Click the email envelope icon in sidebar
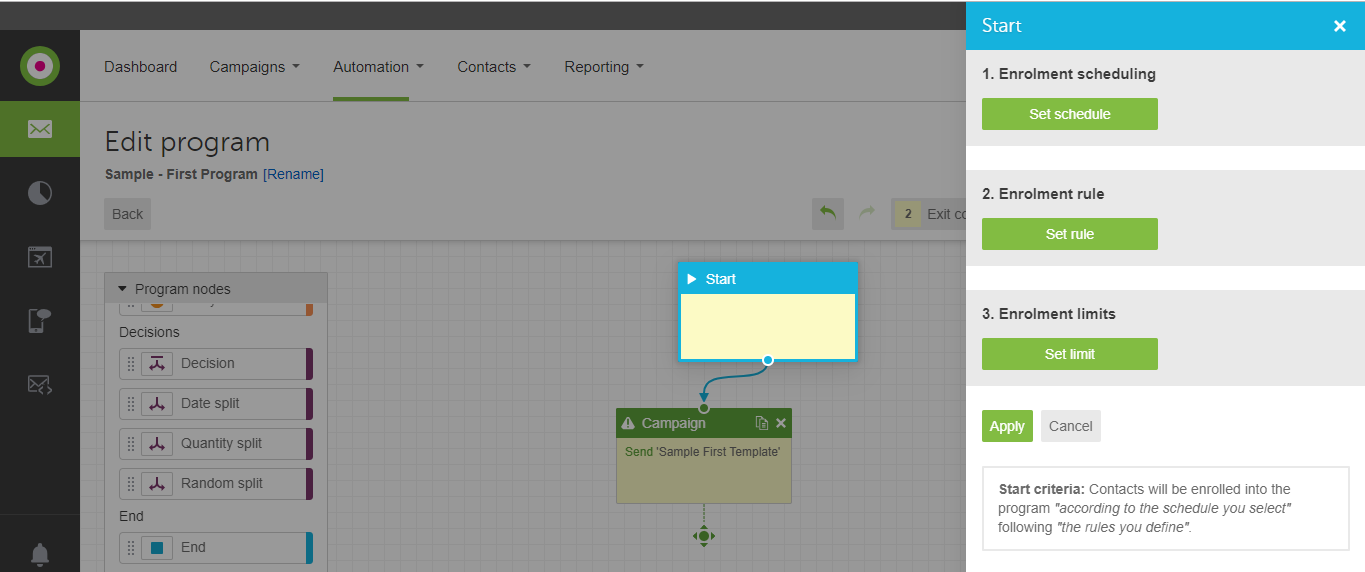Image resolution: width=1365 pixels, height=572 pixels. pyautogui.click(x=40, y=129)
